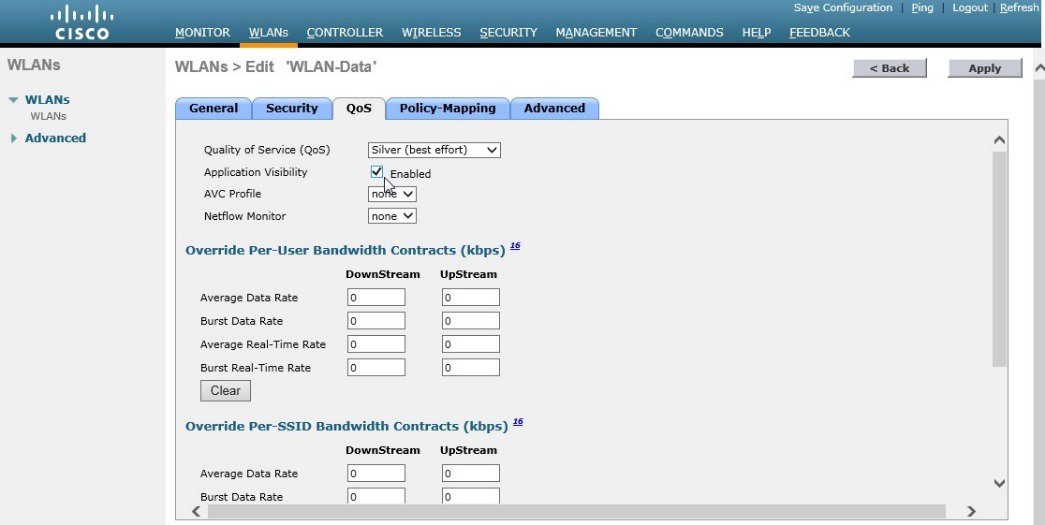Viewport: 1045px width, 525px height.
Task: Click the Logout link
Action: tap(970, 8)
